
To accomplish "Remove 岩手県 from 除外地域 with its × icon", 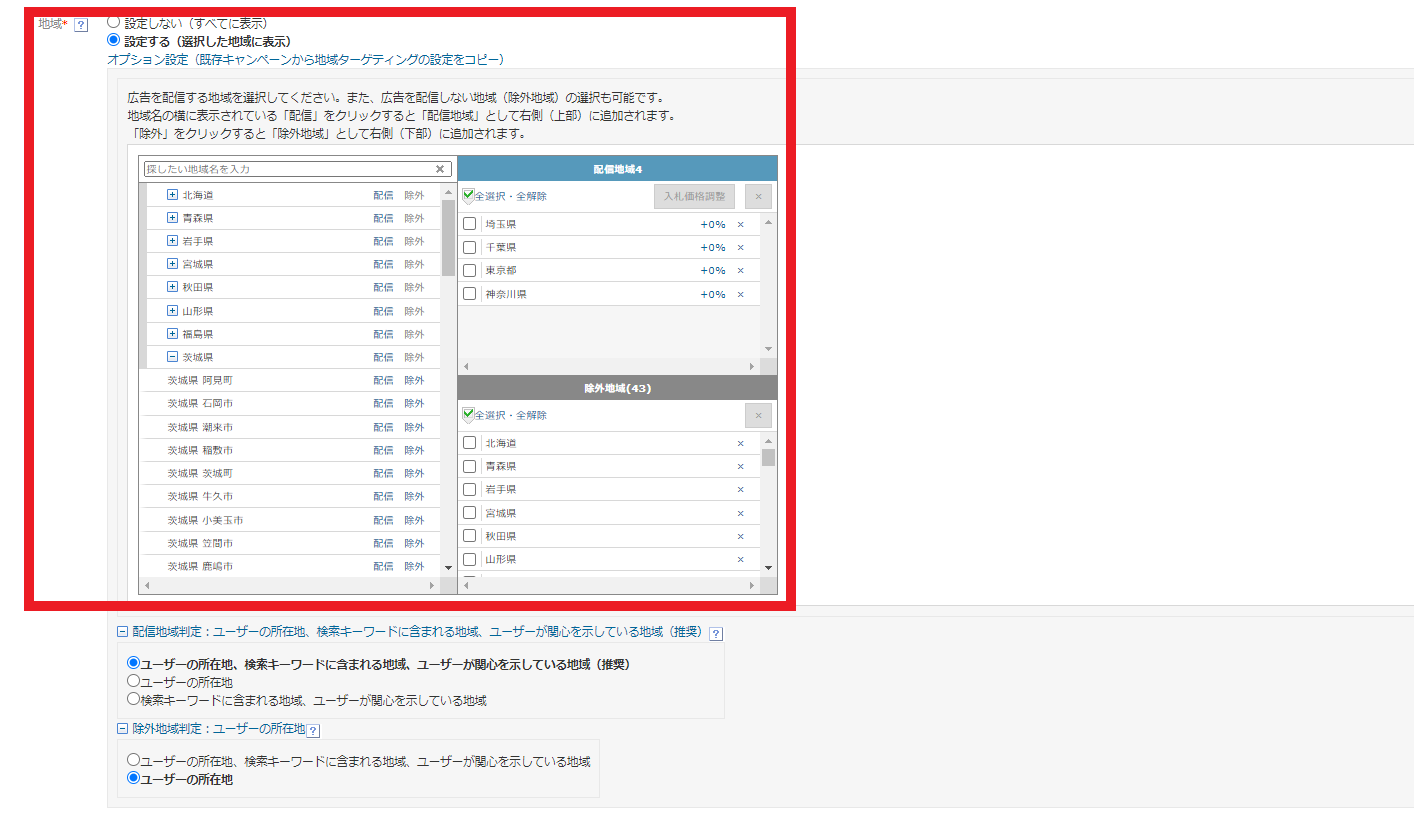I will tap(741, 489).
